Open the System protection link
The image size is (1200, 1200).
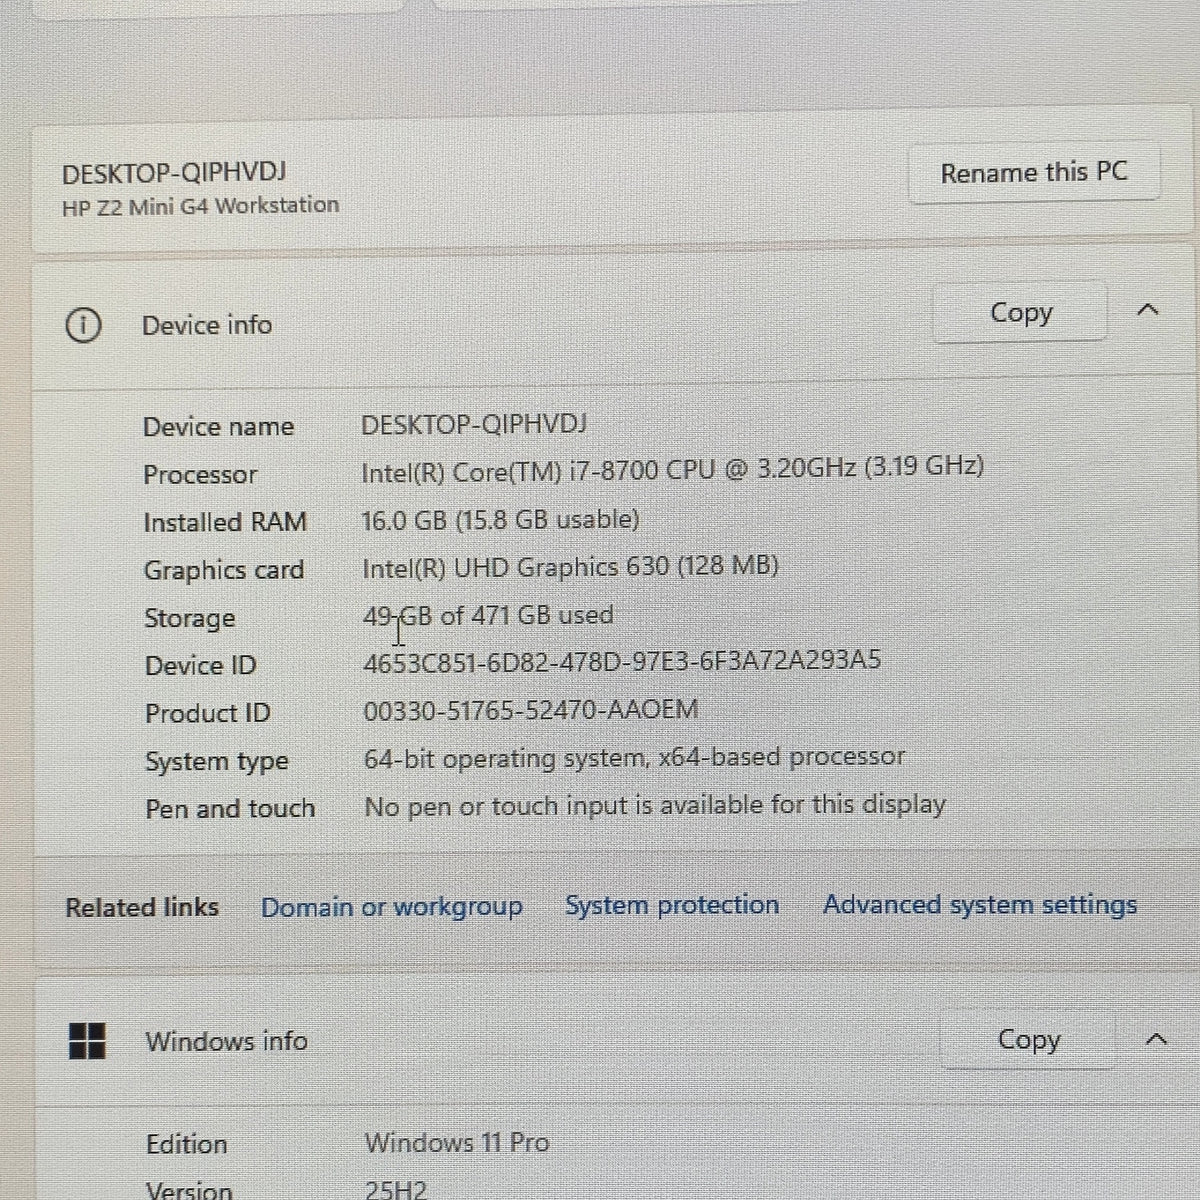(x=672, y=905)
